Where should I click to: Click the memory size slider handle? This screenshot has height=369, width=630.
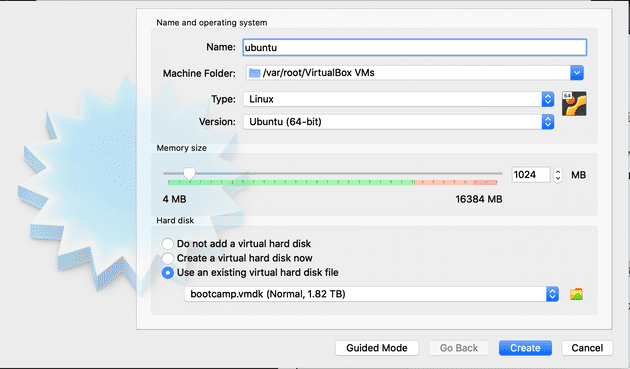point(189,174)
